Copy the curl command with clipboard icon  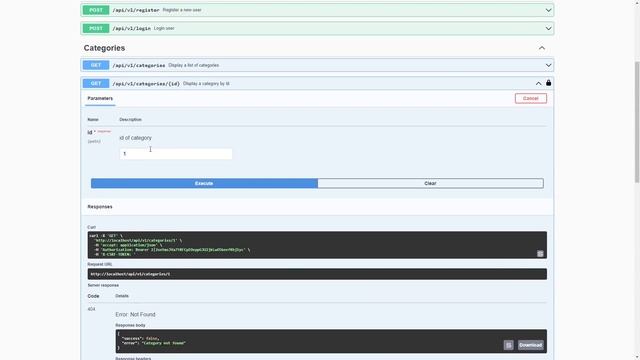coord(540,253)
